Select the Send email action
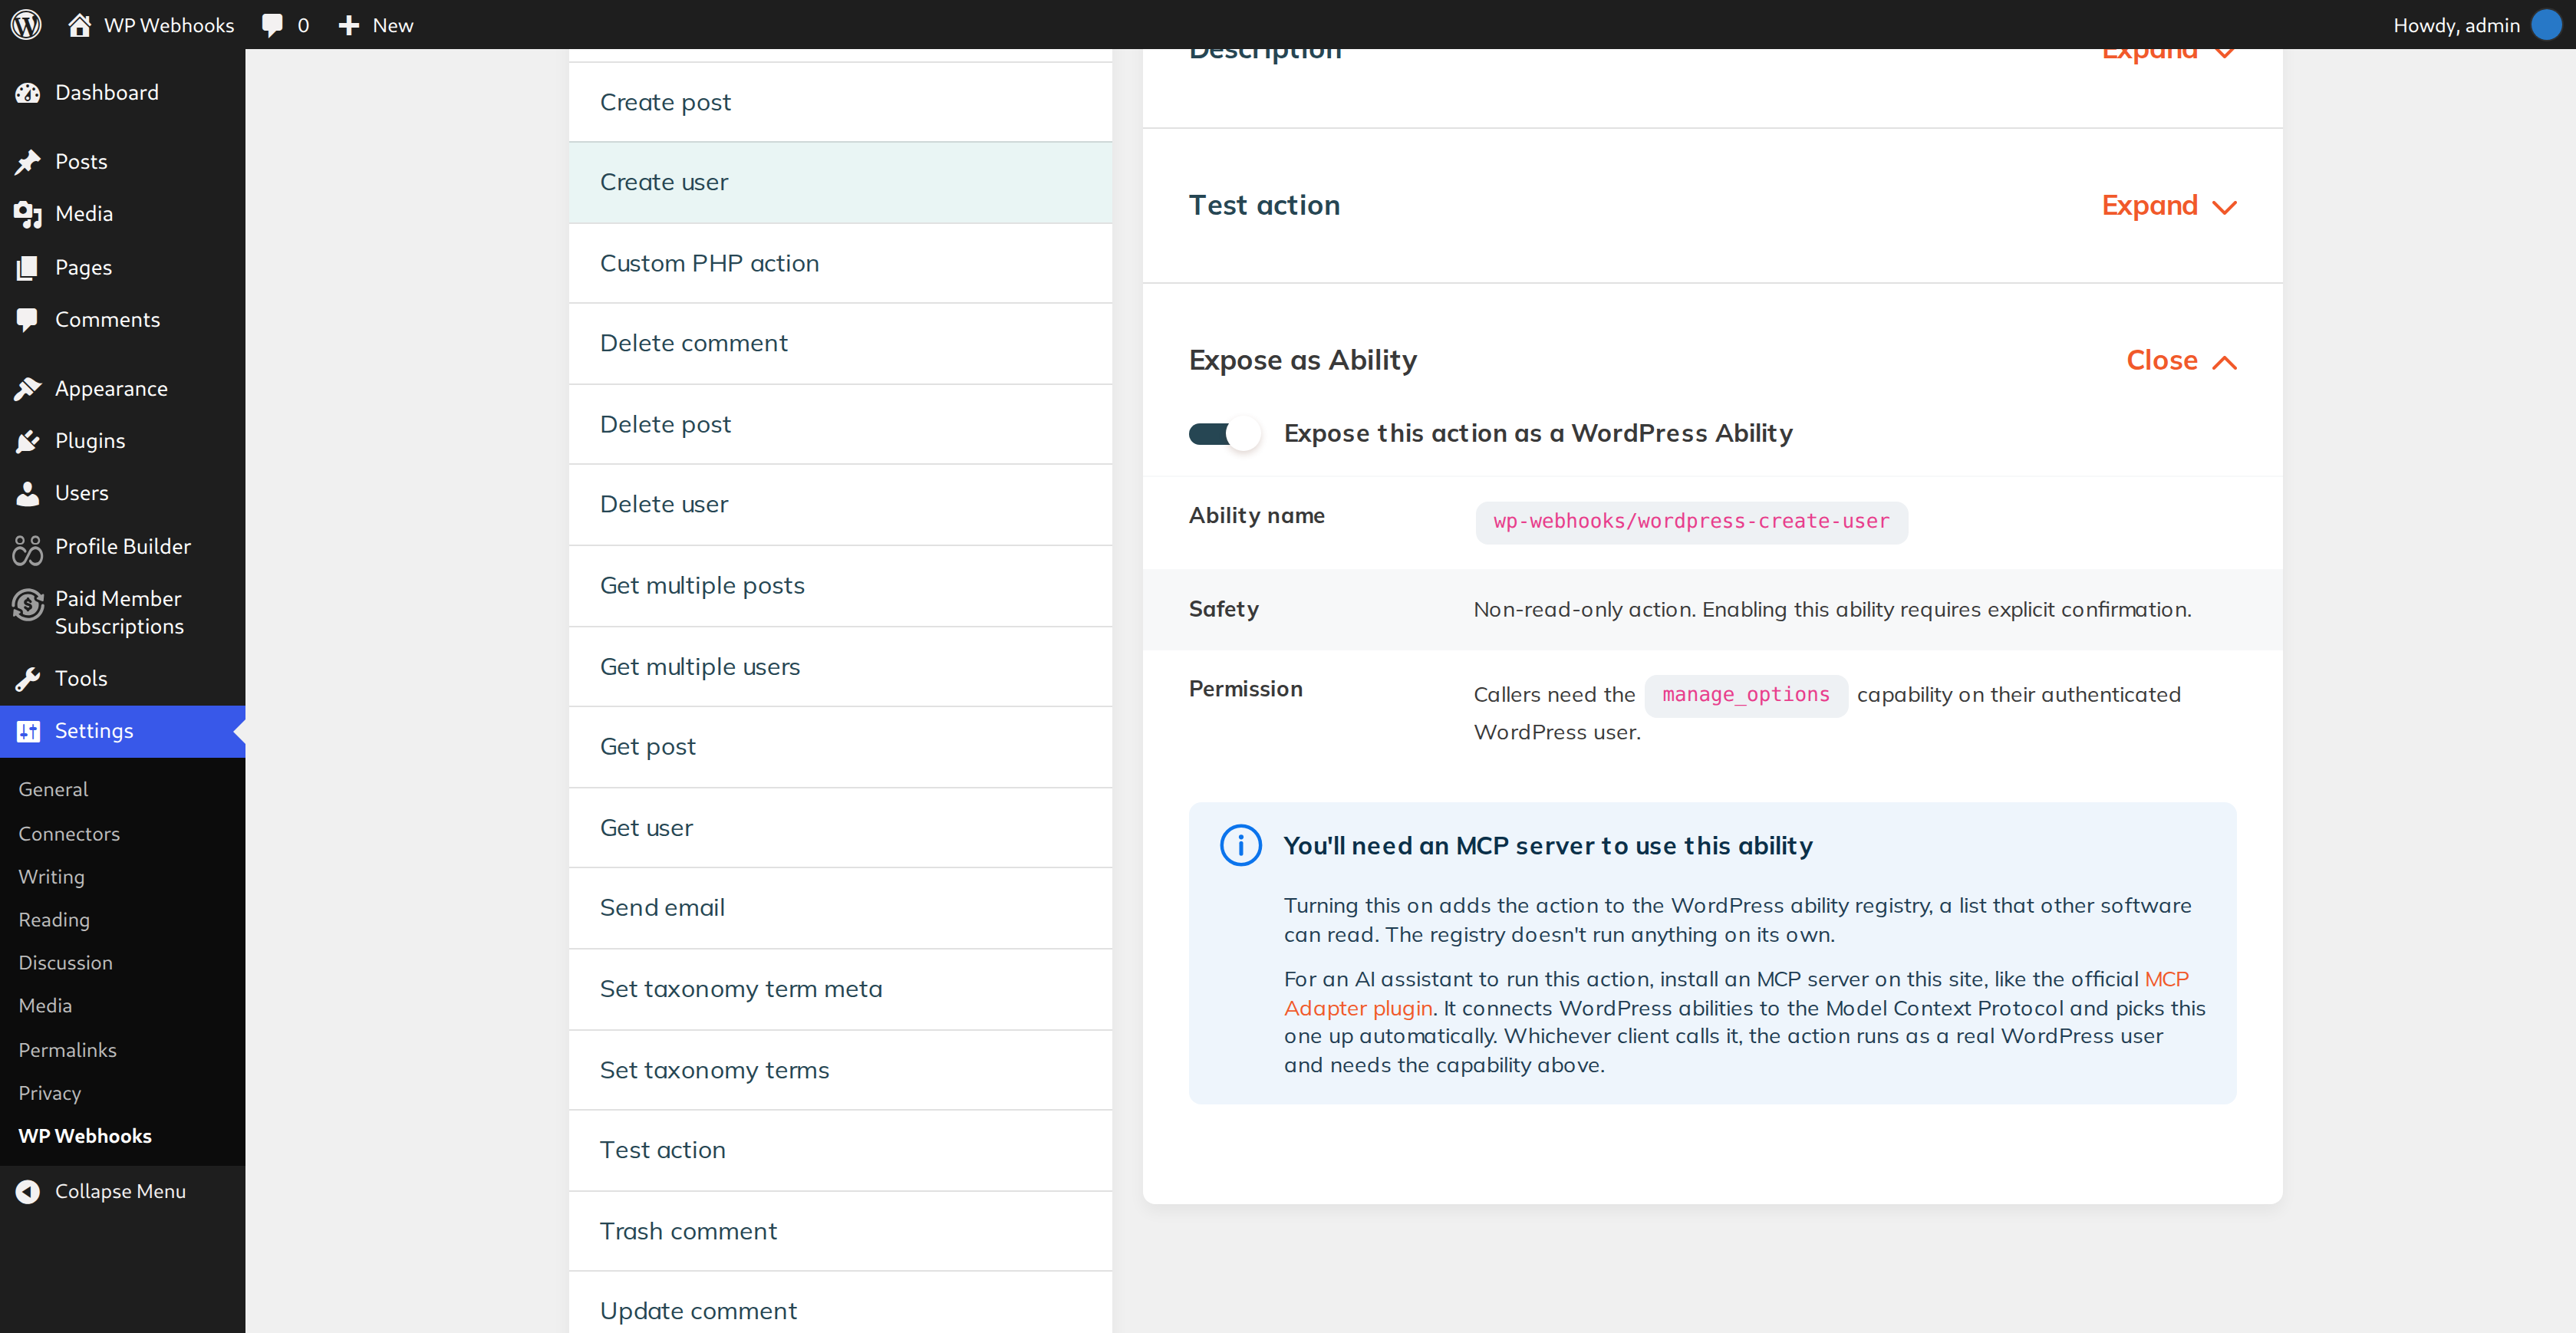 point(840,907)
